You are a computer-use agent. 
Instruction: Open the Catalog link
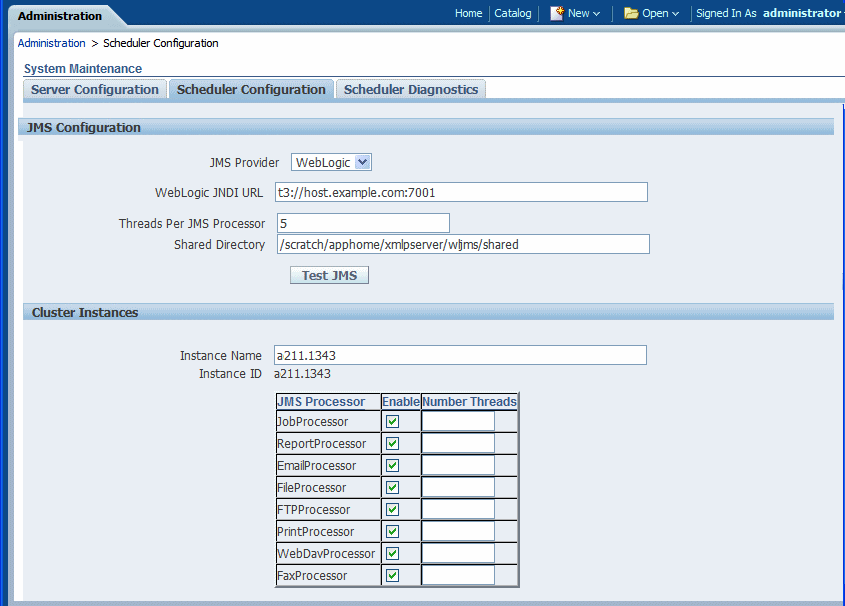pyautogui.click(x=512, y=13)
